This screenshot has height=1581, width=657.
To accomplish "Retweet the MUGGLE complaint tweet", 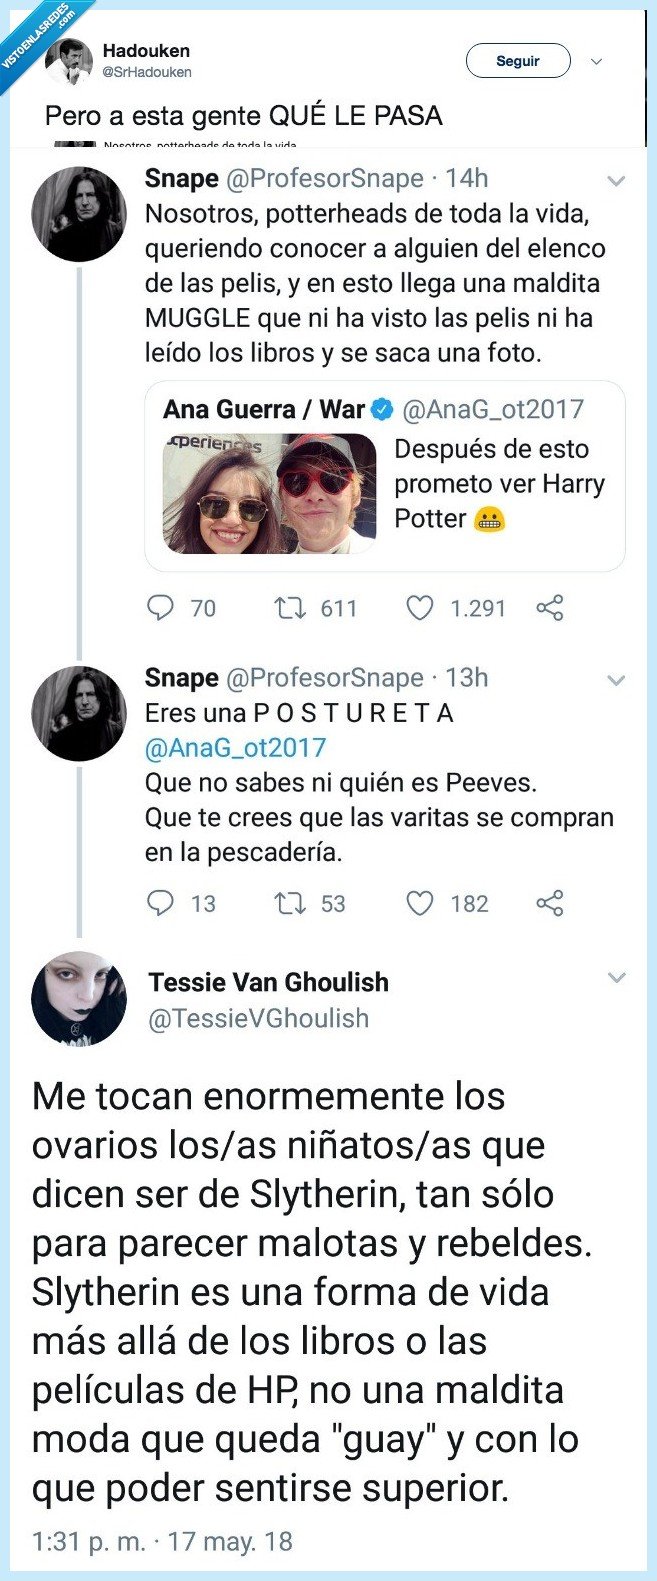I will [290, 607].
